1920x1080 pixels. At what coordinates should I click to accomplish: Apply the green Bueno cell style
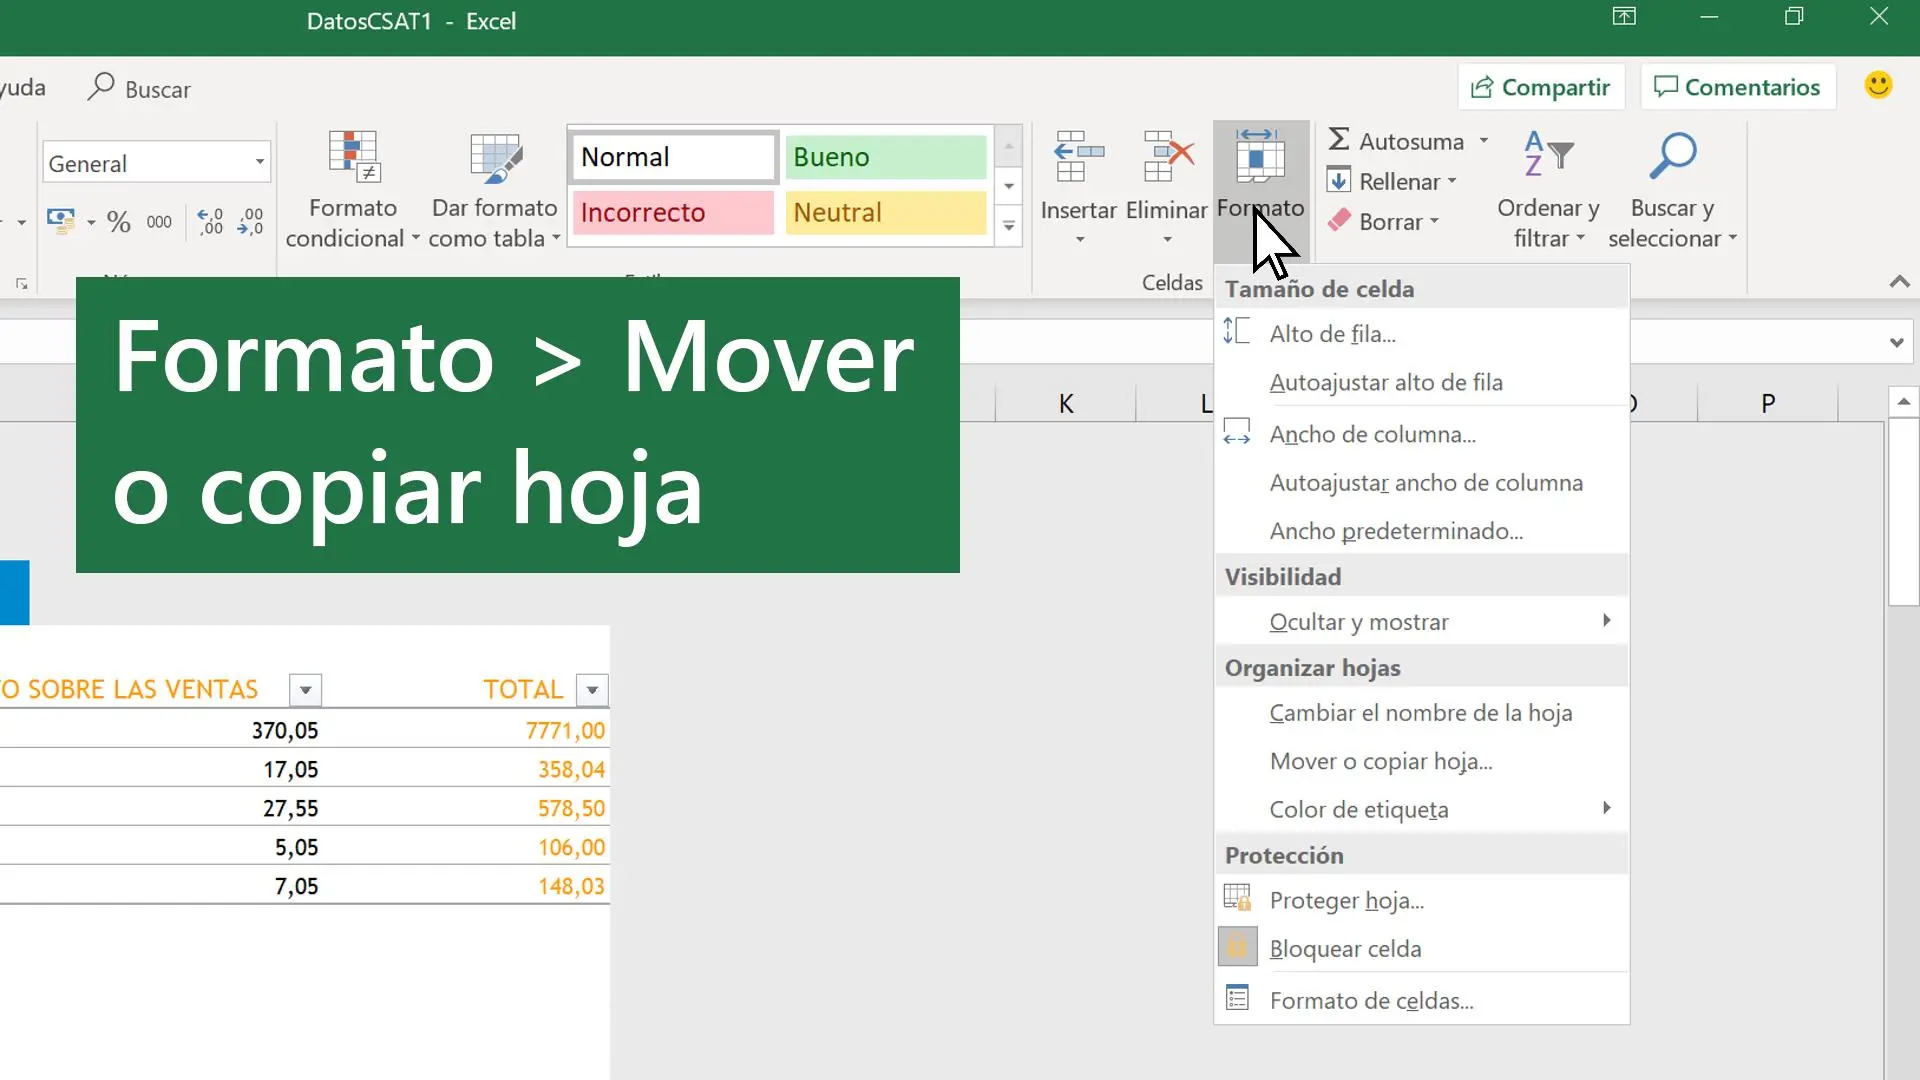coord(884,157)
